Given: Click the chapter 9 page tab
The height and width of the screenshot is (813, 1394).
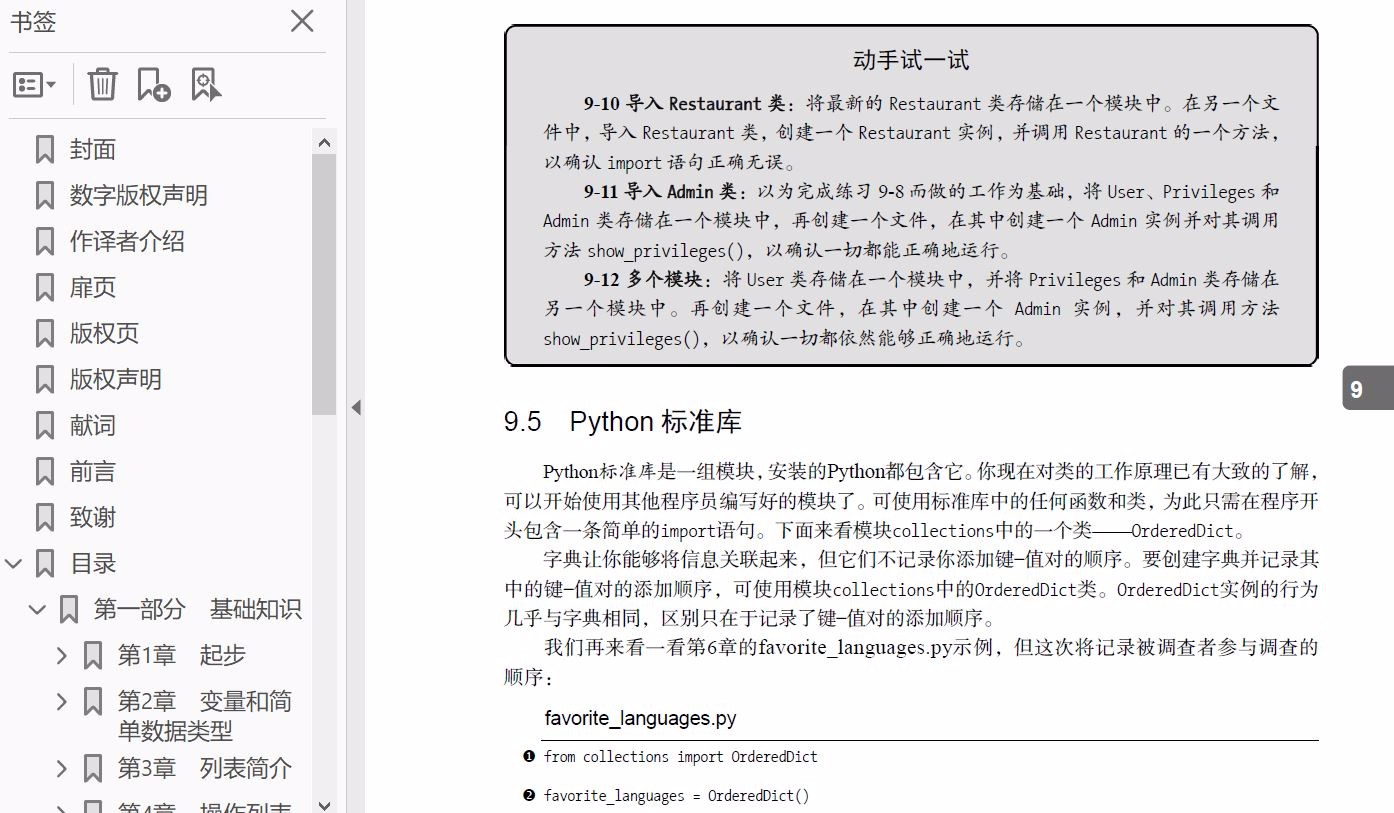Looking at the screenshot, I should pyautogui.click(x=1367, y=389).
